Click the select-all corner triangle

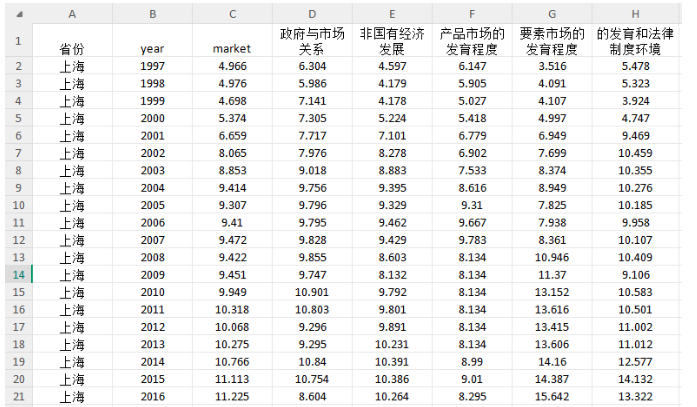pos(19,14)
